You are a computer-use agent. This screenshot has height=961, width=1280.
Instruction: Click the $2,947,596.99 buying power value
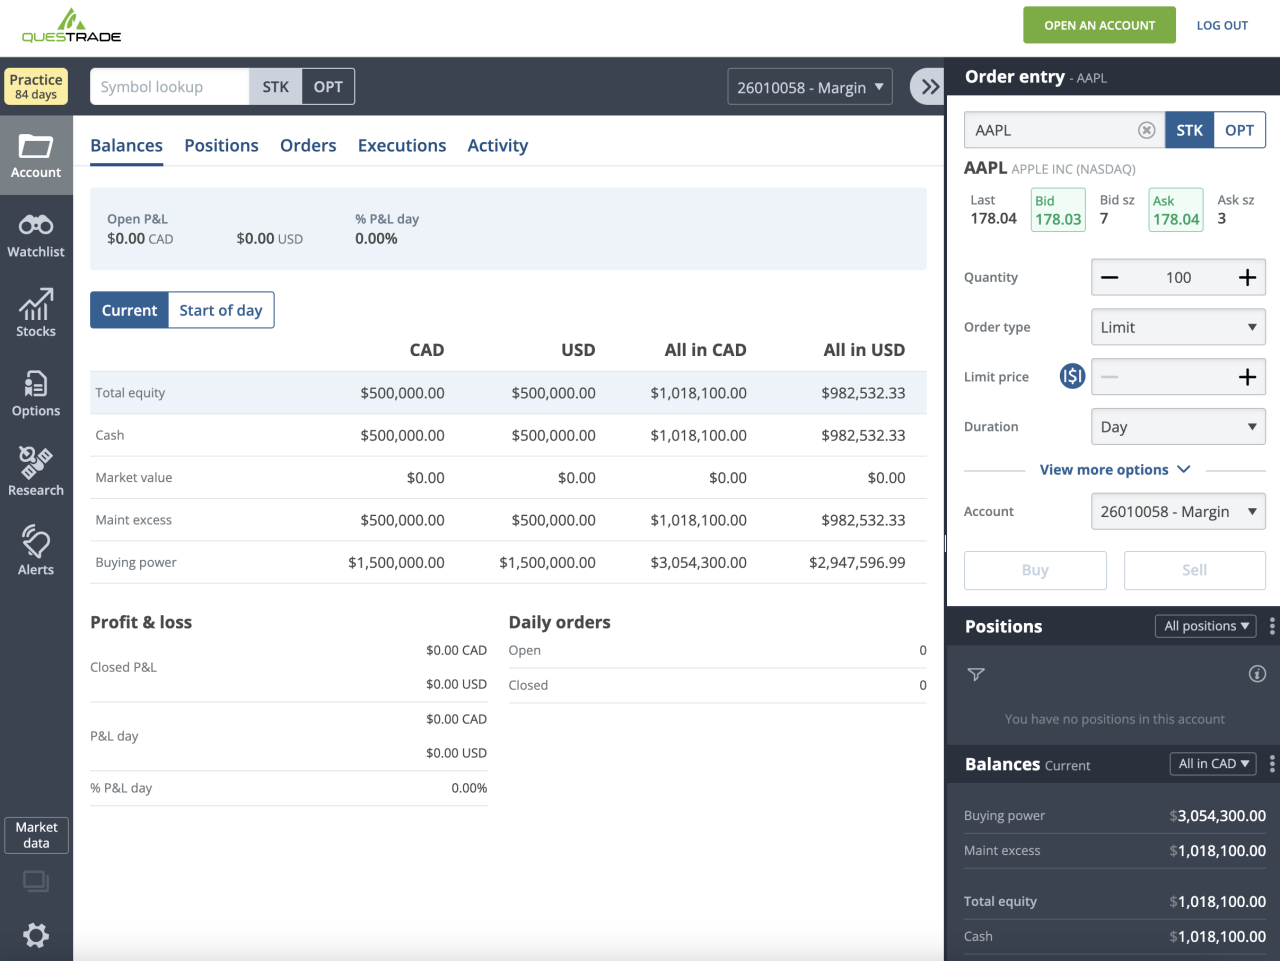click(x=857, y=563)
